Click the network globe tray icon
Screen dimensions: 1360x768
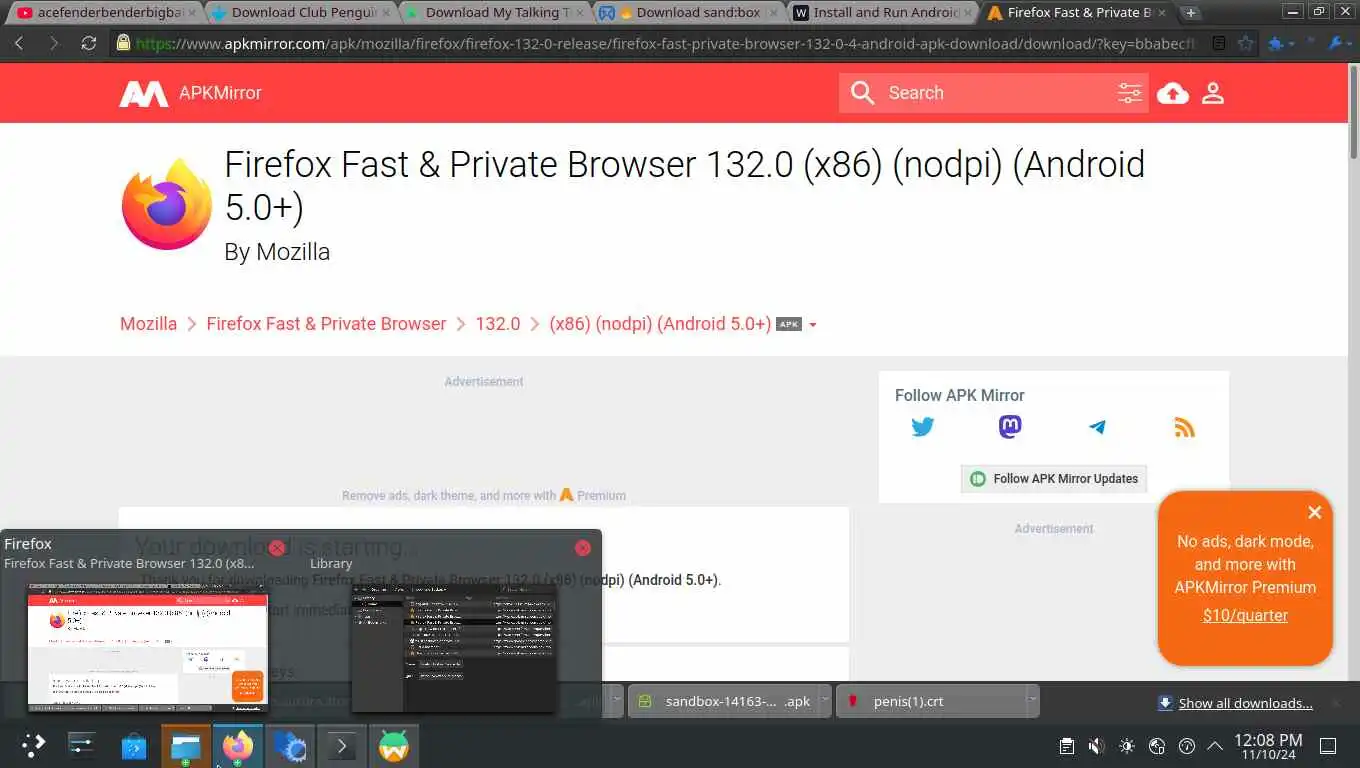[x=1157, y=746]
